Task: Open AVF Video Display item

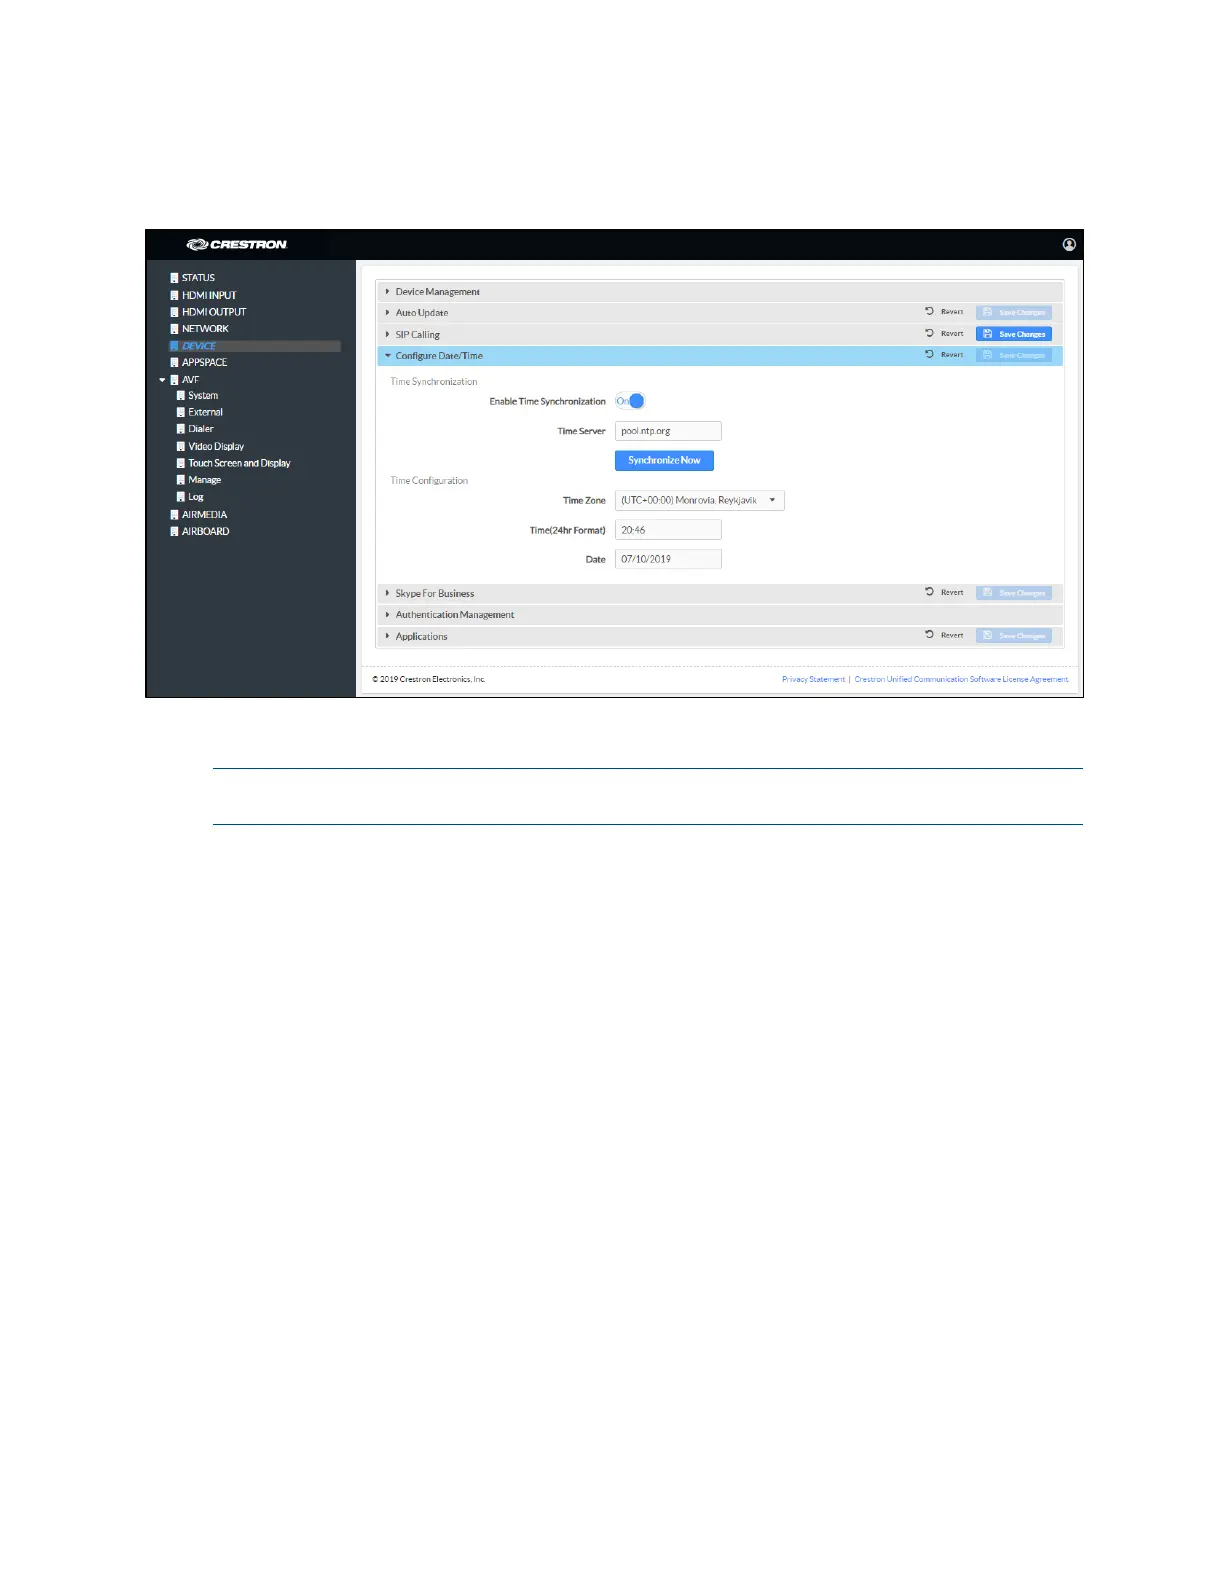Action: (x=216, y=446)
